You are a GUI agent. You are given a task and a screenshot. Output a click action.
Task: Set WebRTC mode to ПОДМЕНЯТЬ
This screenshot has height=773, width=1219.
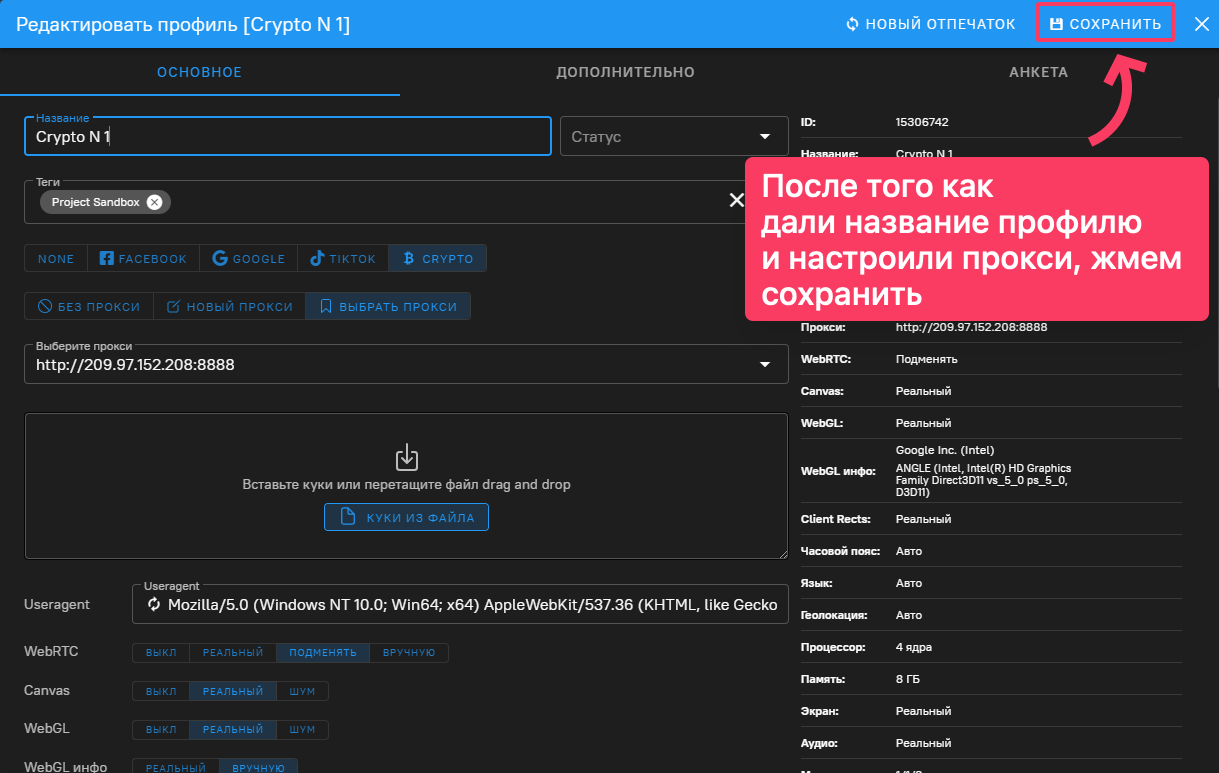tap(322, 652)
